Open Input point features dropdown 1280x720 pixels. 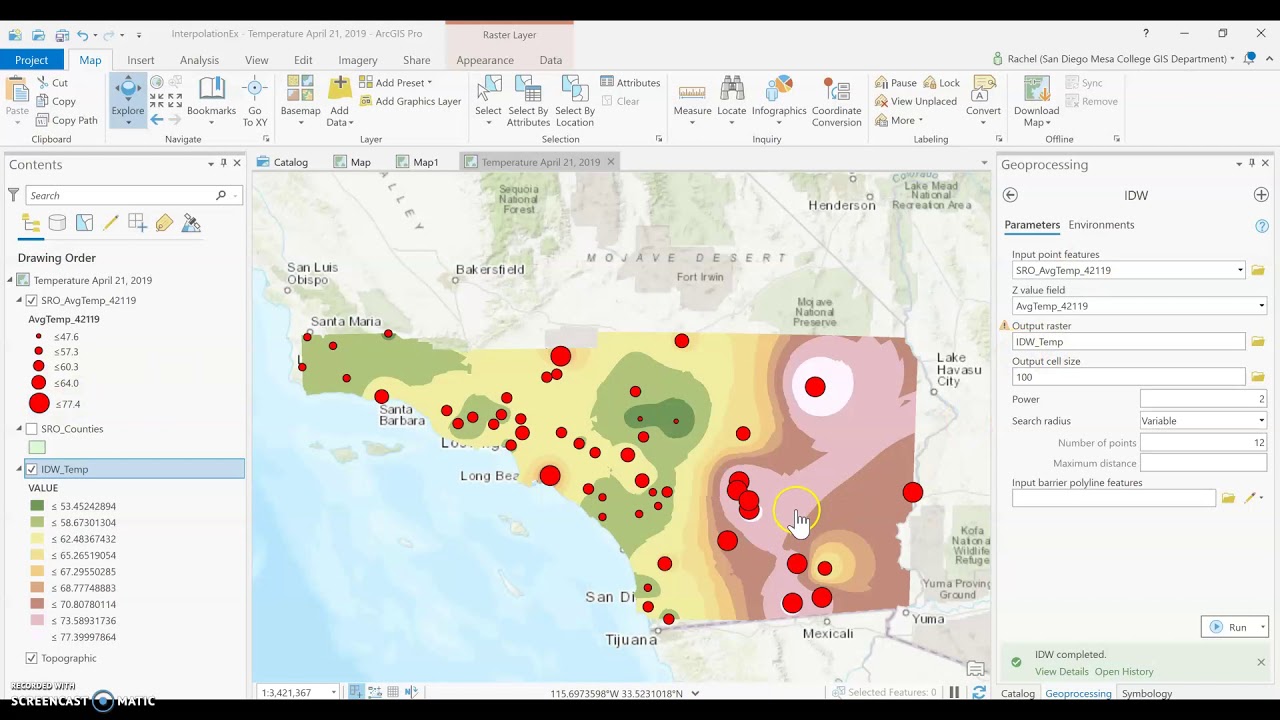[1240, 270]
